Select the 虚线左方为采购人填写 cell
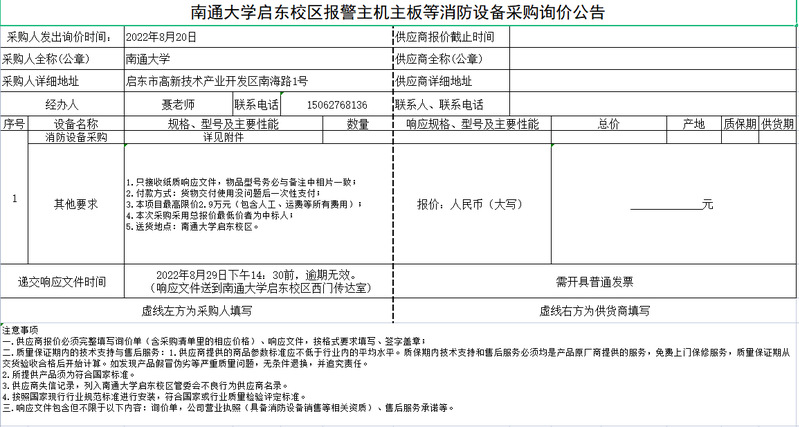This screenshot has width=799, height=427. coord(197,310)
